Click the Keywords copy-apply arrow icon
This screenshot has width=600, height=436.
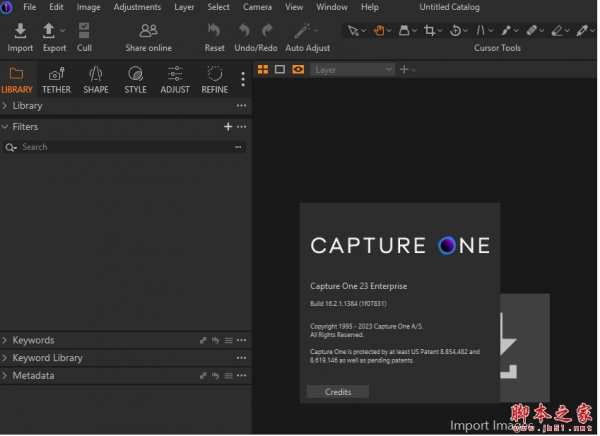tap(203, 341)
